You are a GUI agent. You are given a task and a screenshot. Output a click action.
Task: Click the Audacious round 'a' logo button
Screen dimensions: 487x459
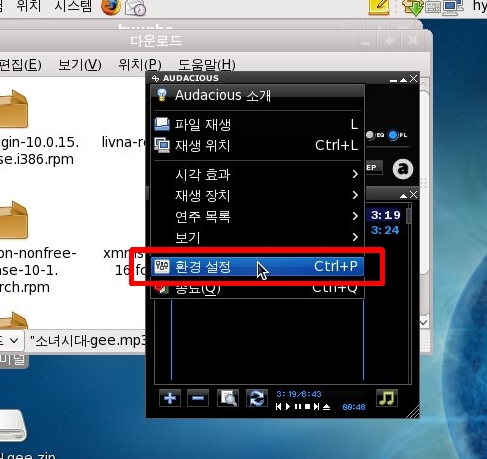pyautogui.click(x=403, y=169)
